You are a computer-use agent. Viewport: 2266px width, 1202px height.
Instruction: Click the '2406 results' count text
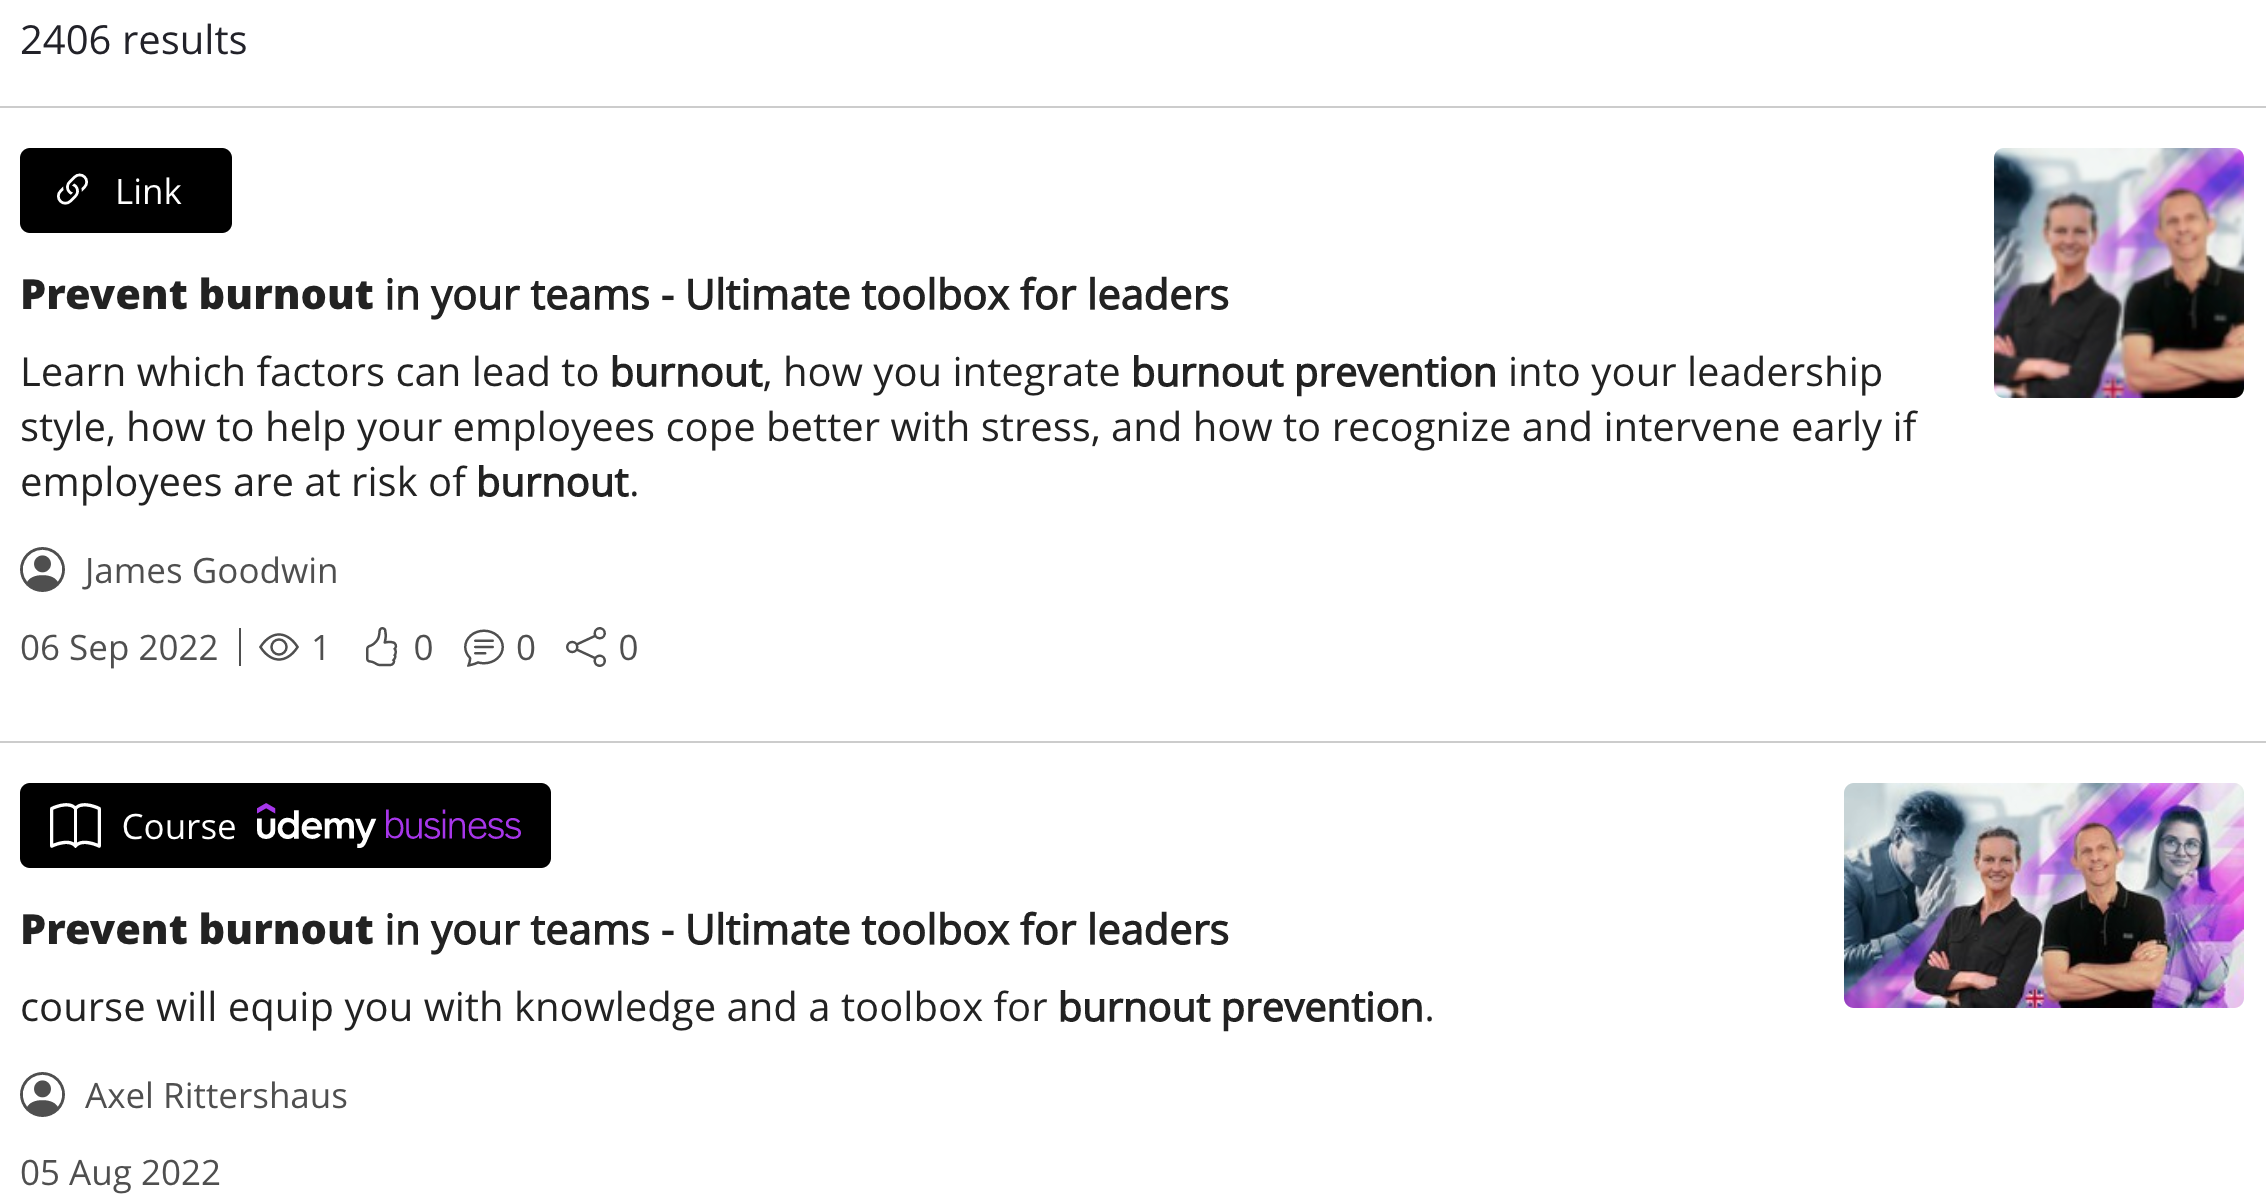[133, 40]
